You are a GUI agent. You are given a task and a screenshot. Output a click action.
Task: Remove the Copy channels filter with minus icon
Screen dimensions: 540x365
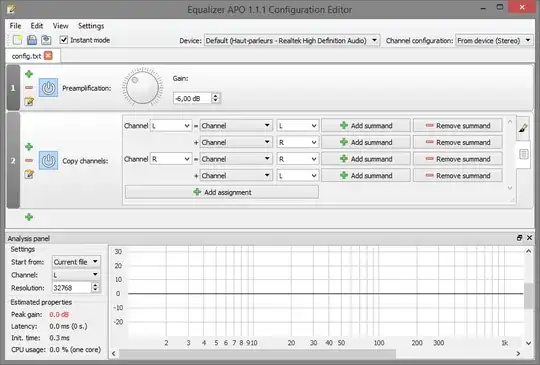pyautogui.click(x=29, y=160)
